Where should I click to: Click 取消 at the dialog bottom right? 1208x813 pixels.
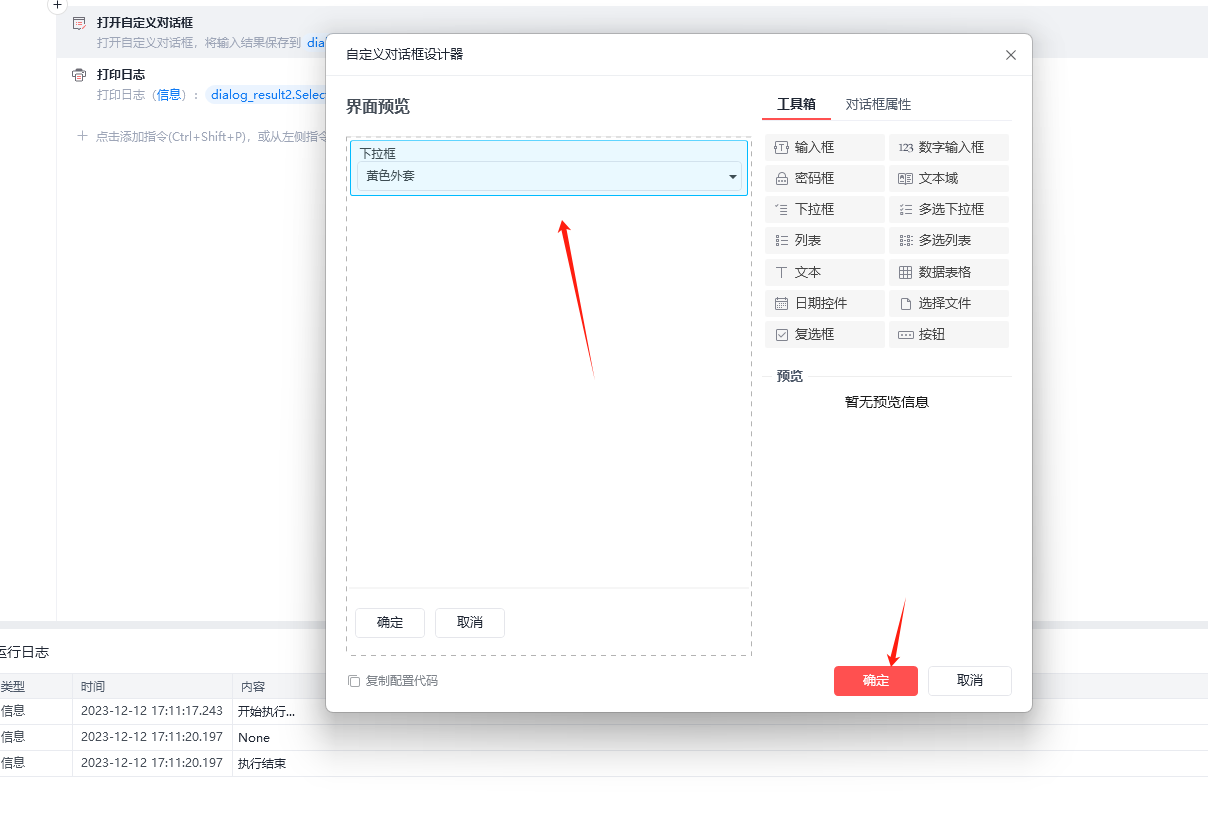(x=970, y=681)
